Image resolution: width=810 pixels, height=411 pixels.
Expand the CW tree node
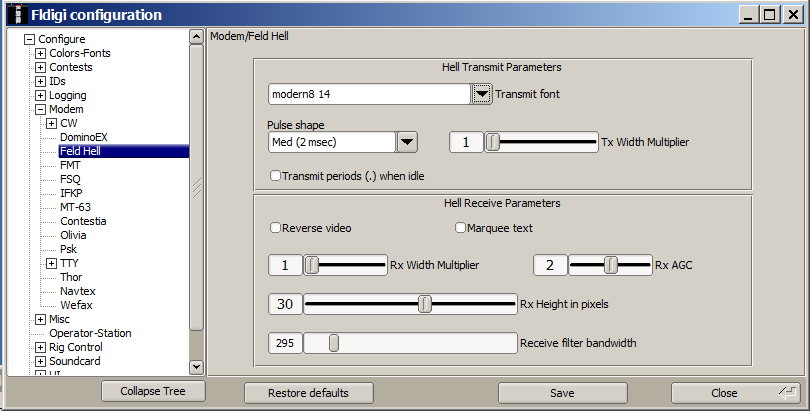coord(51,123)
